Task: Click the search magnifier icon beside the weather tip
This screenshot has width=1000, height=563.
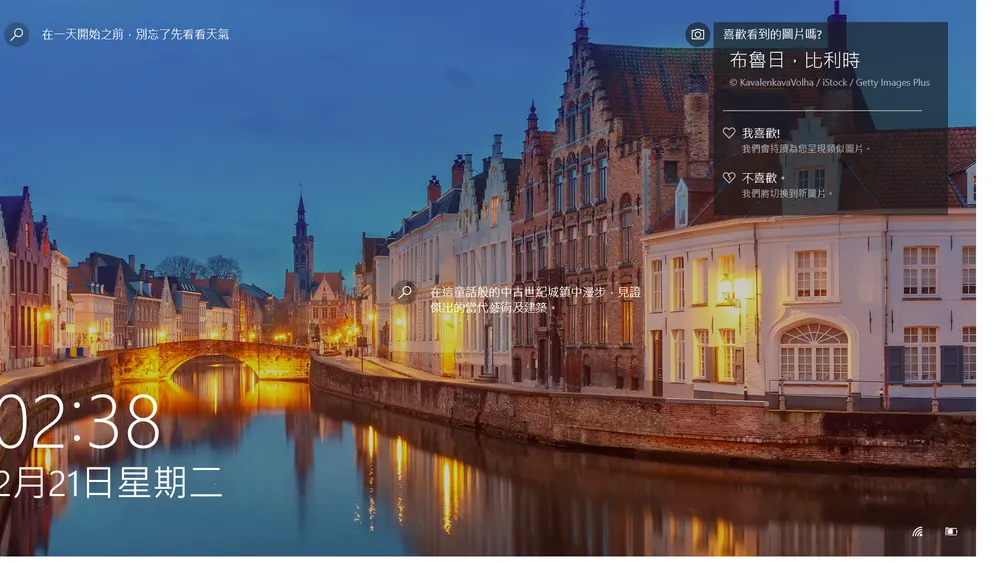Action: point(17,34)
